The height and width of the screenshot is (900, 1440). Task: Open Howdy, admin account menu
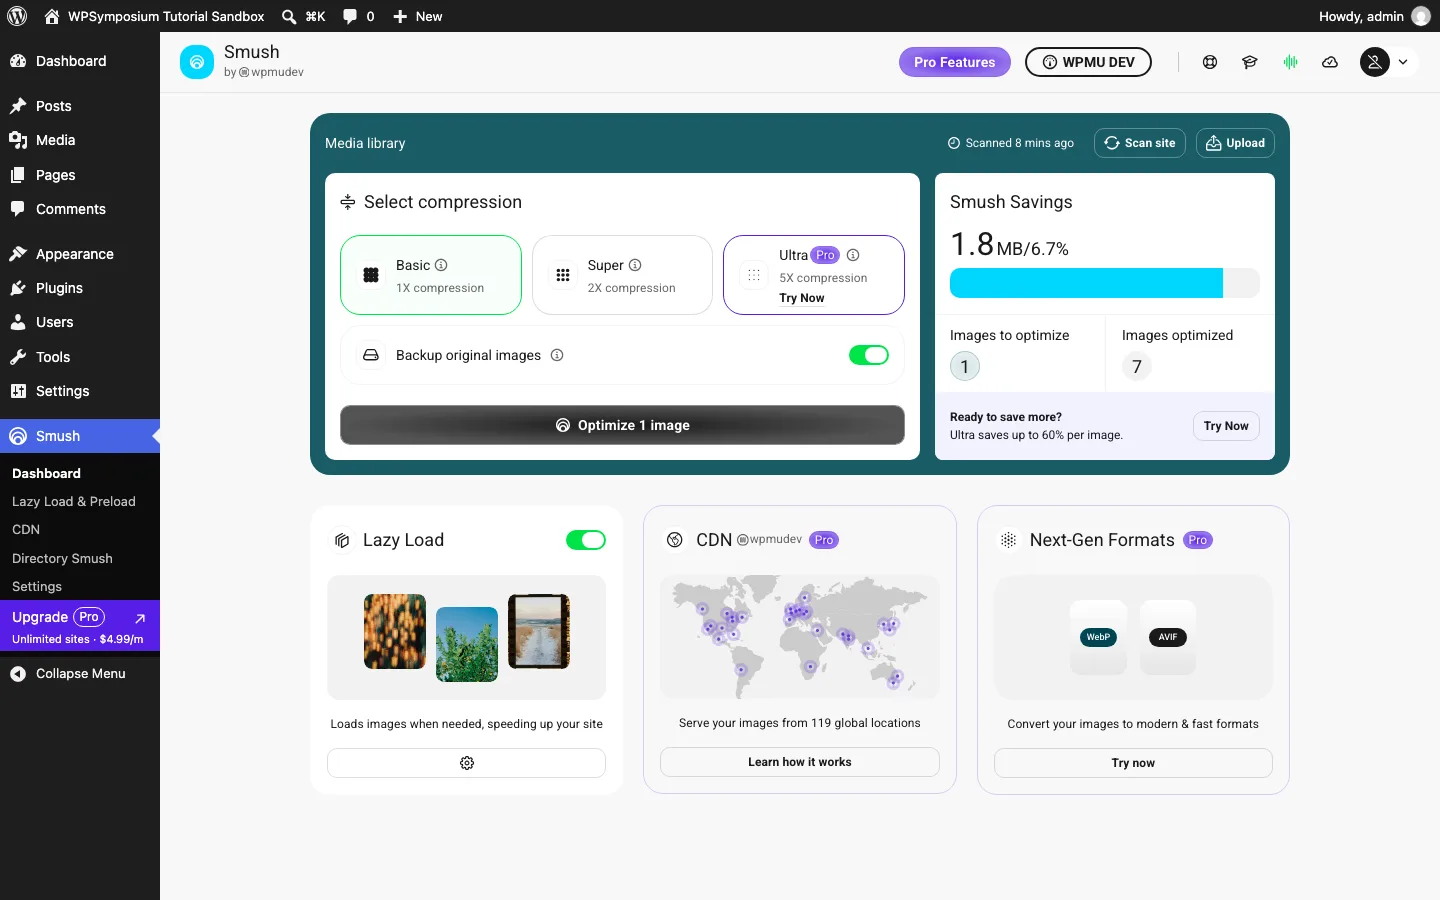tap(1375, 16)
